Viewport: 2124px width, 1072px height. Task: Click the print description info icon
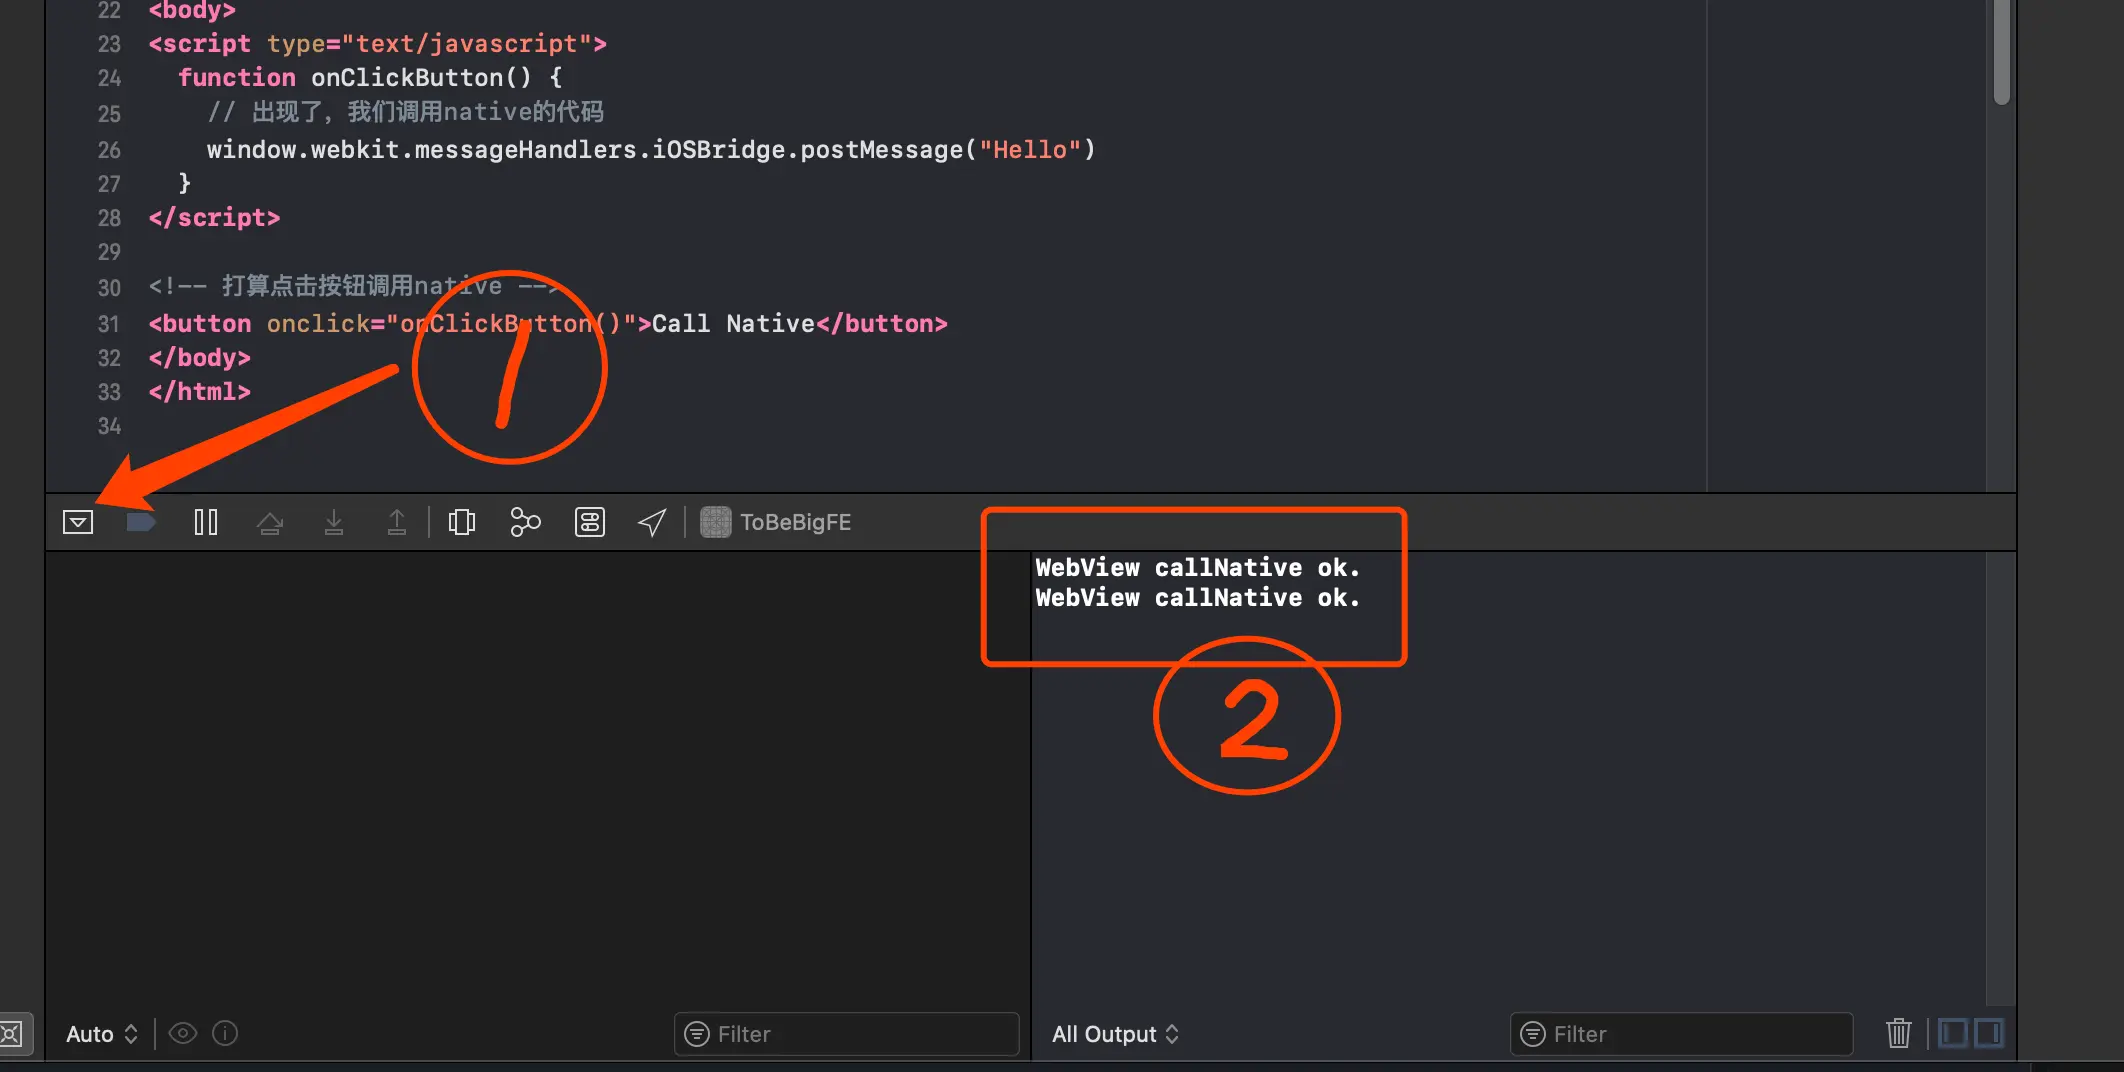pos(226,1033)
